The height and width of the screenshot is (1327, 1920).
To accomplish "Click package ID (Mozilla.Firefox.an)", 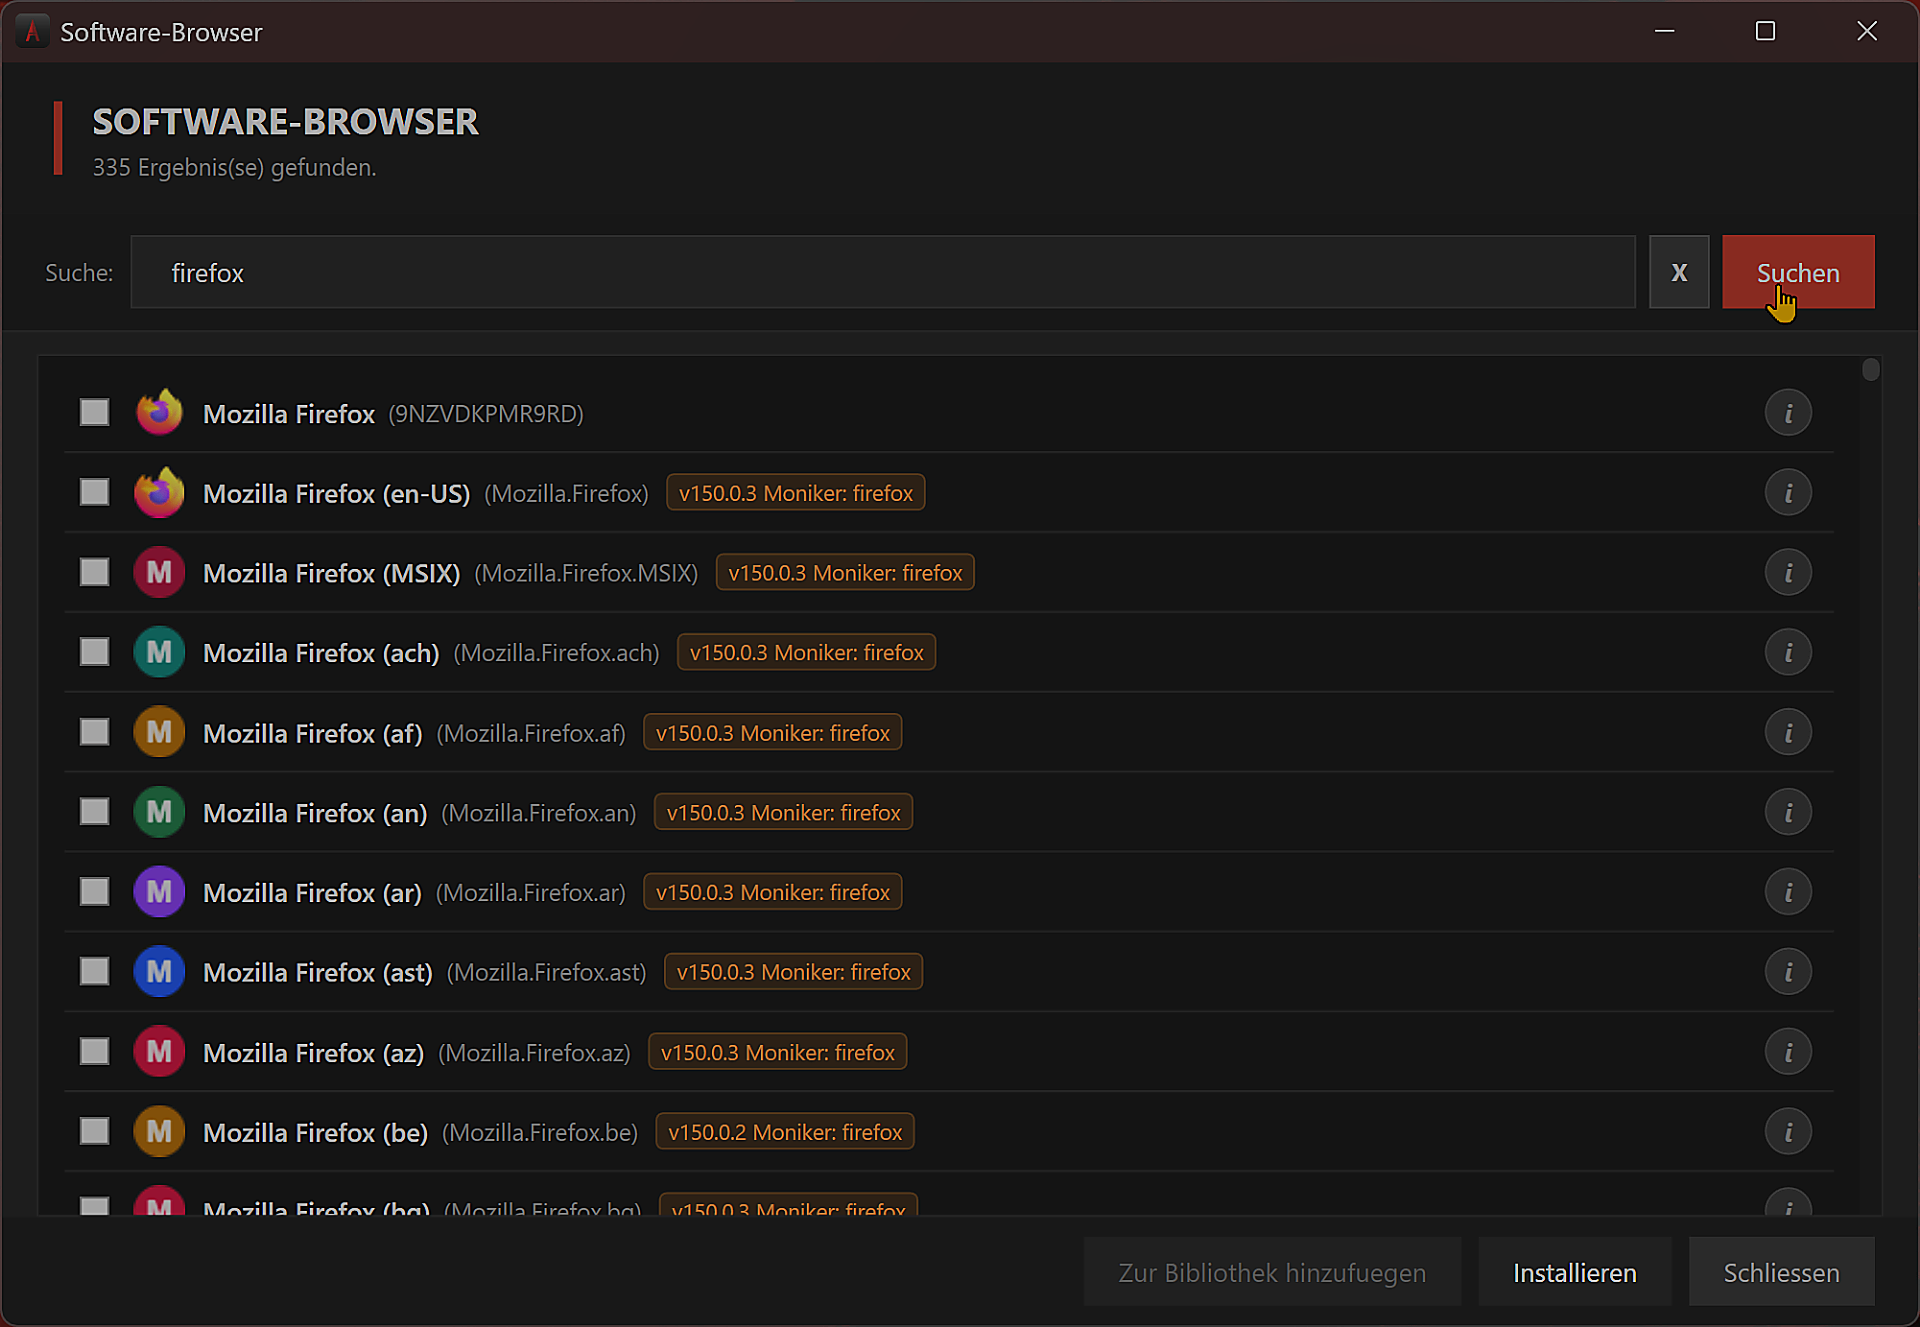I will tap(539, 813).
